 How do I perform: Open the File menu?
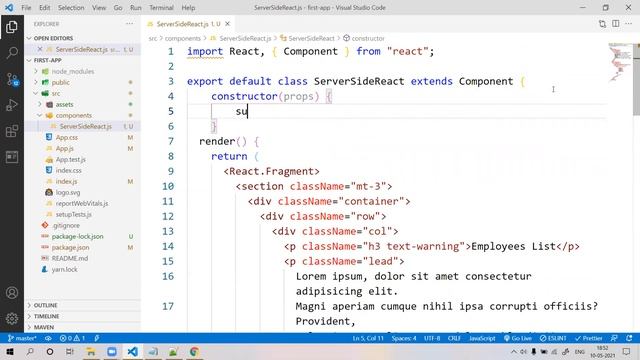coord(26,8)
